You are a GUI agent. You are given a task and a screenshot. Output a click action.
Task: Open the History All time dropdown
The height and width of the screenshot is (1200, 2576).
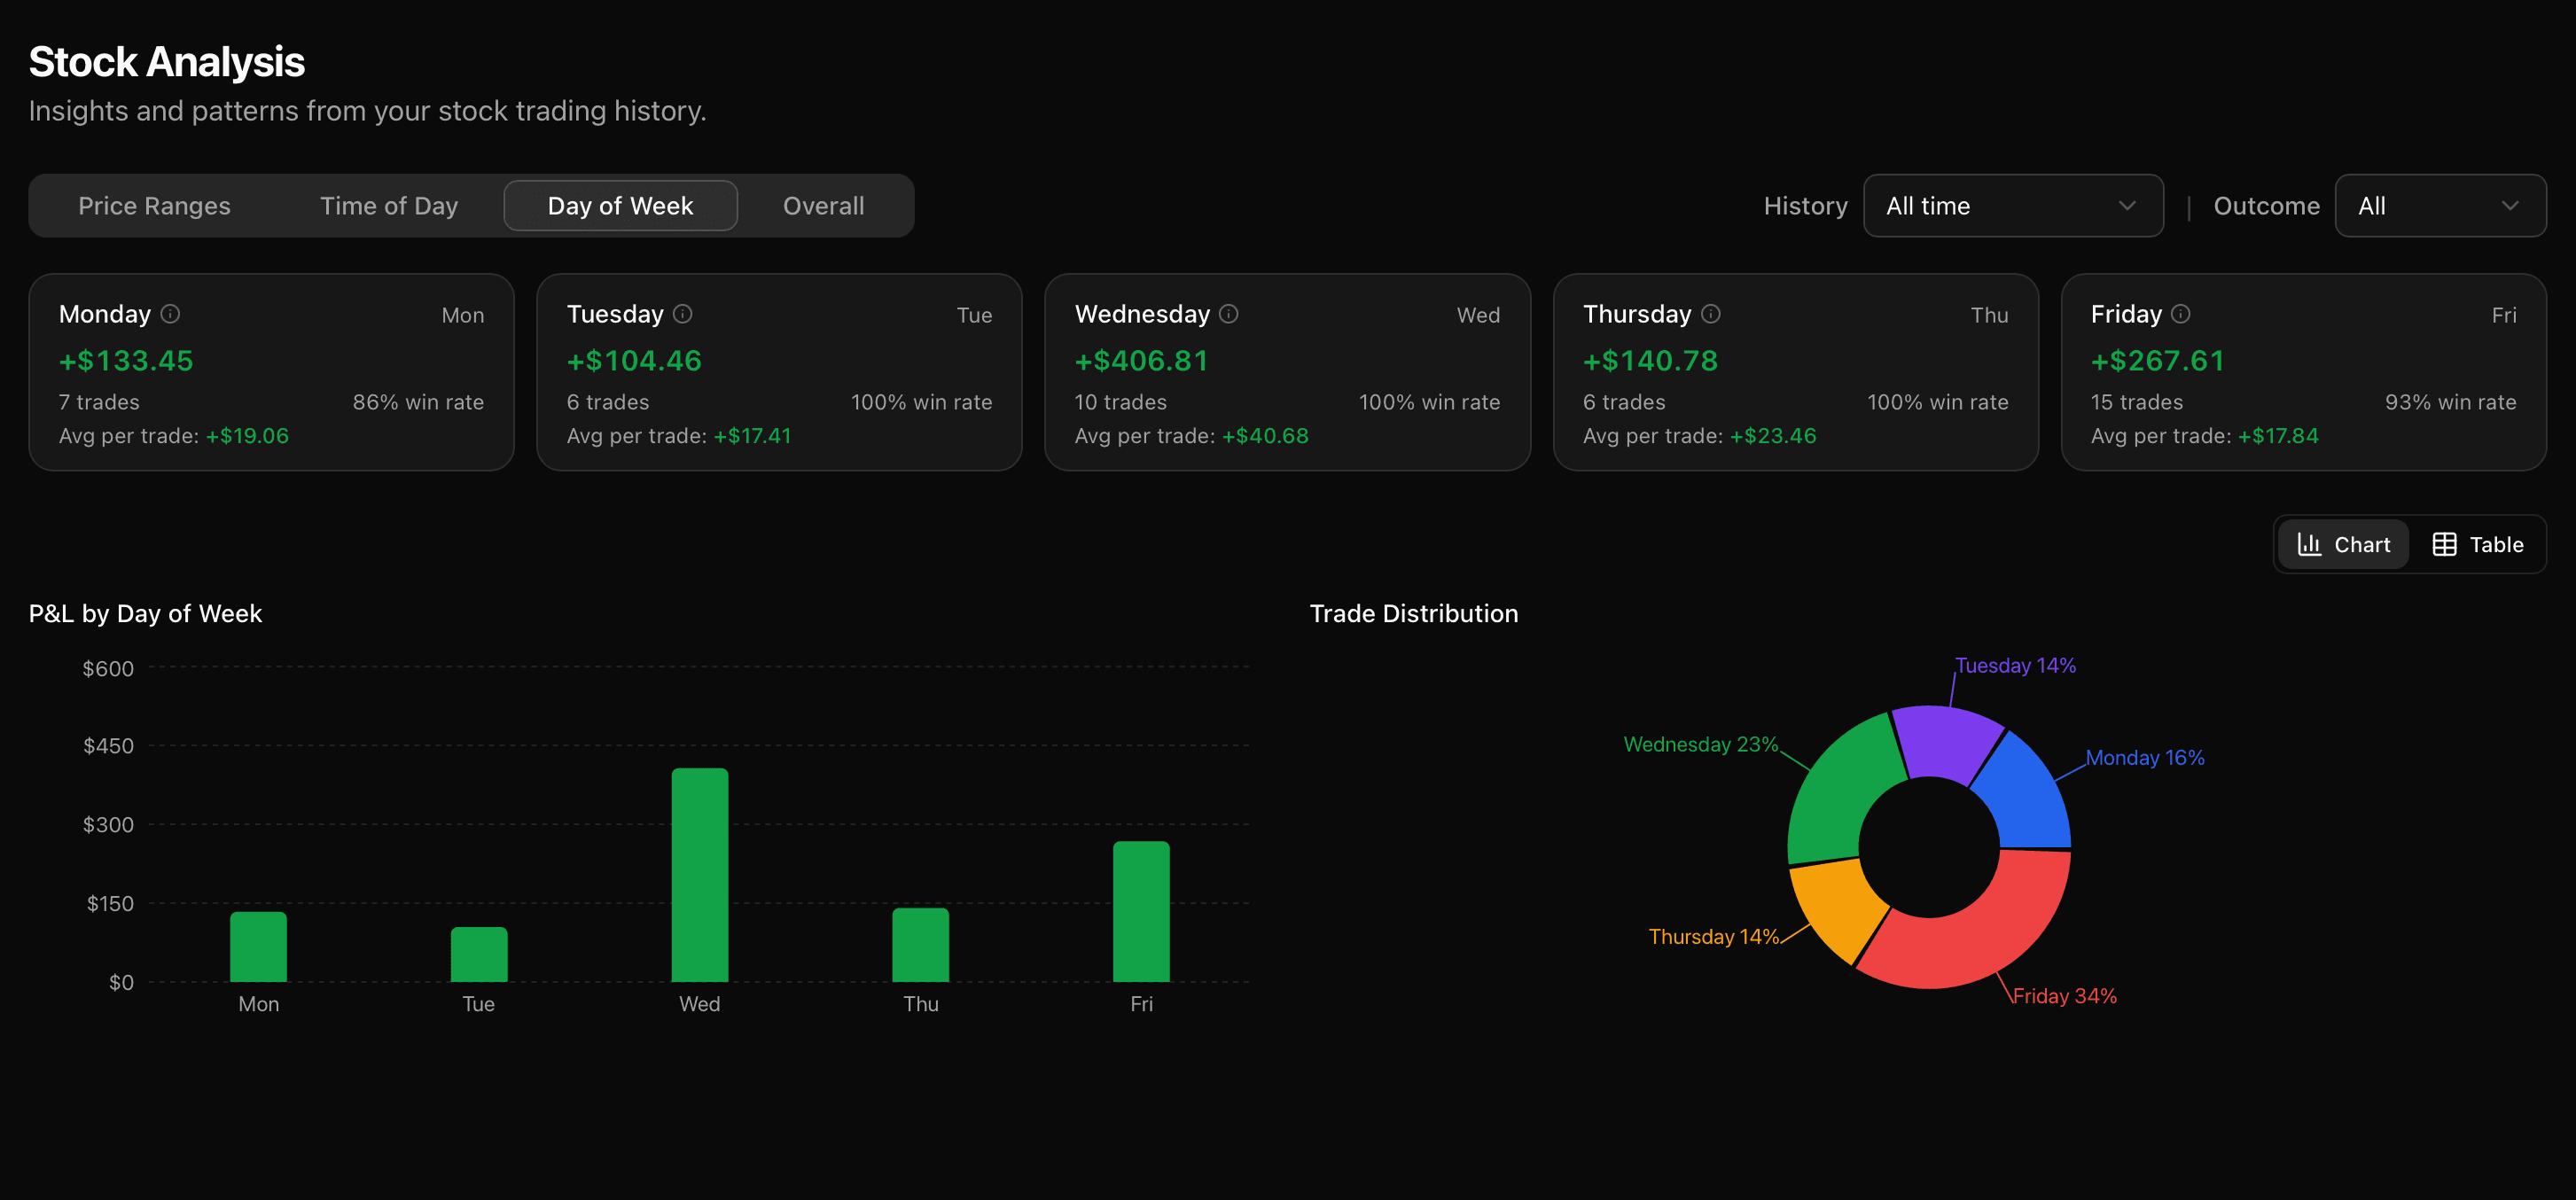click(x=2013, y=206)
